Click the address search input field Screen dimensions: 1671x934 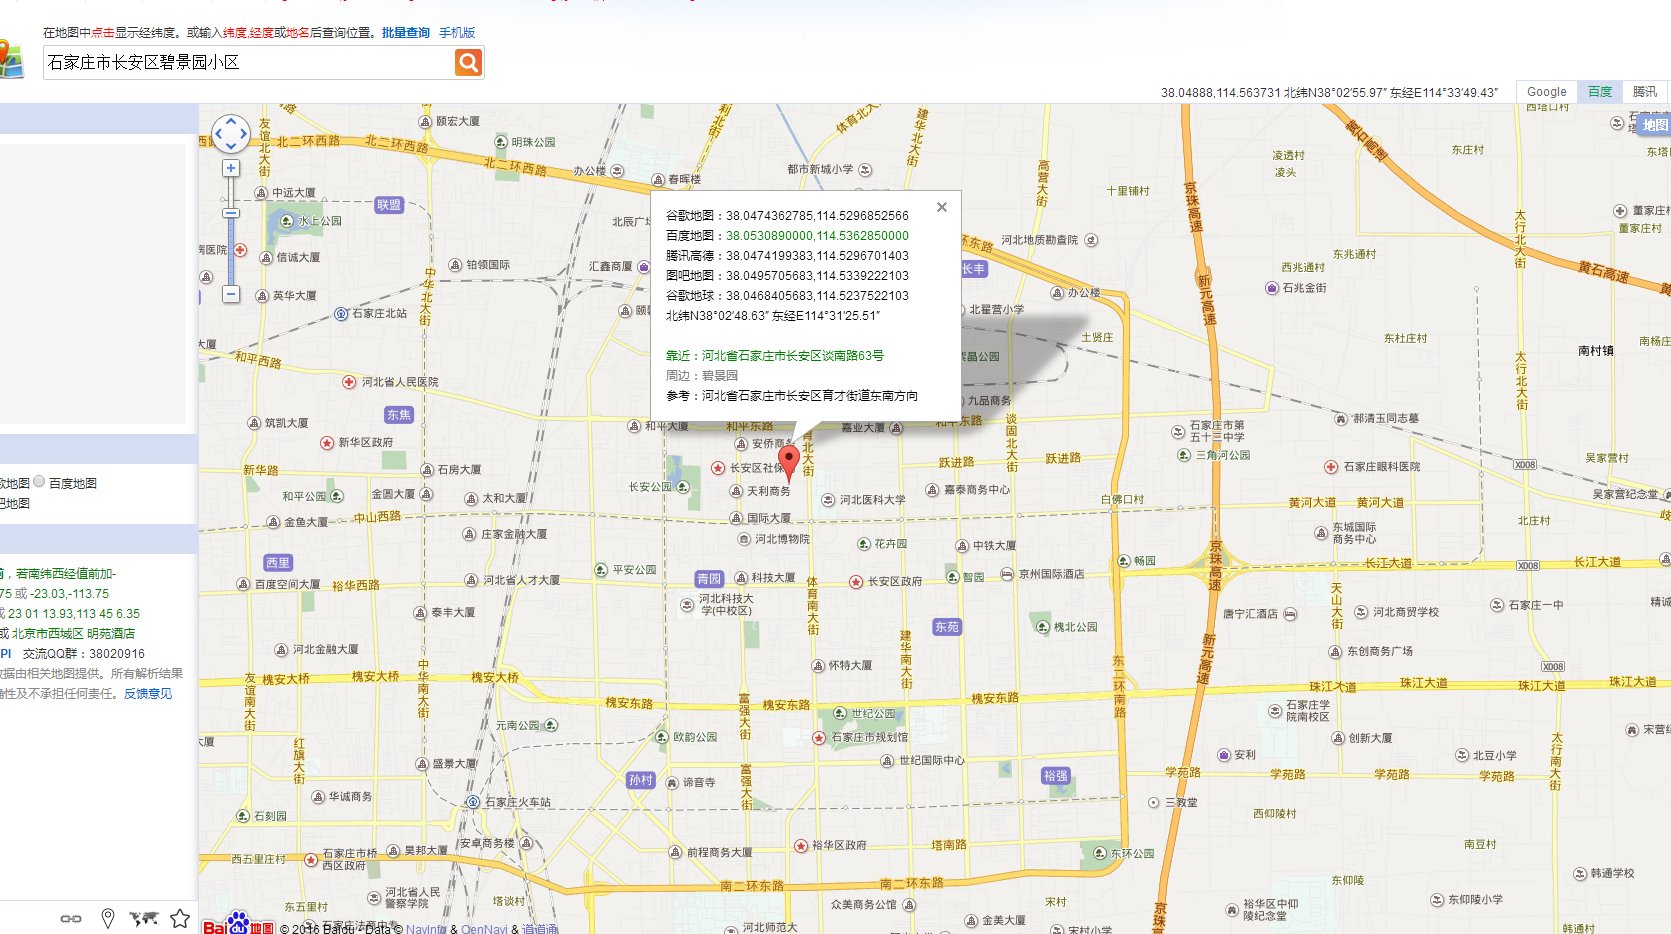(248, 63)
